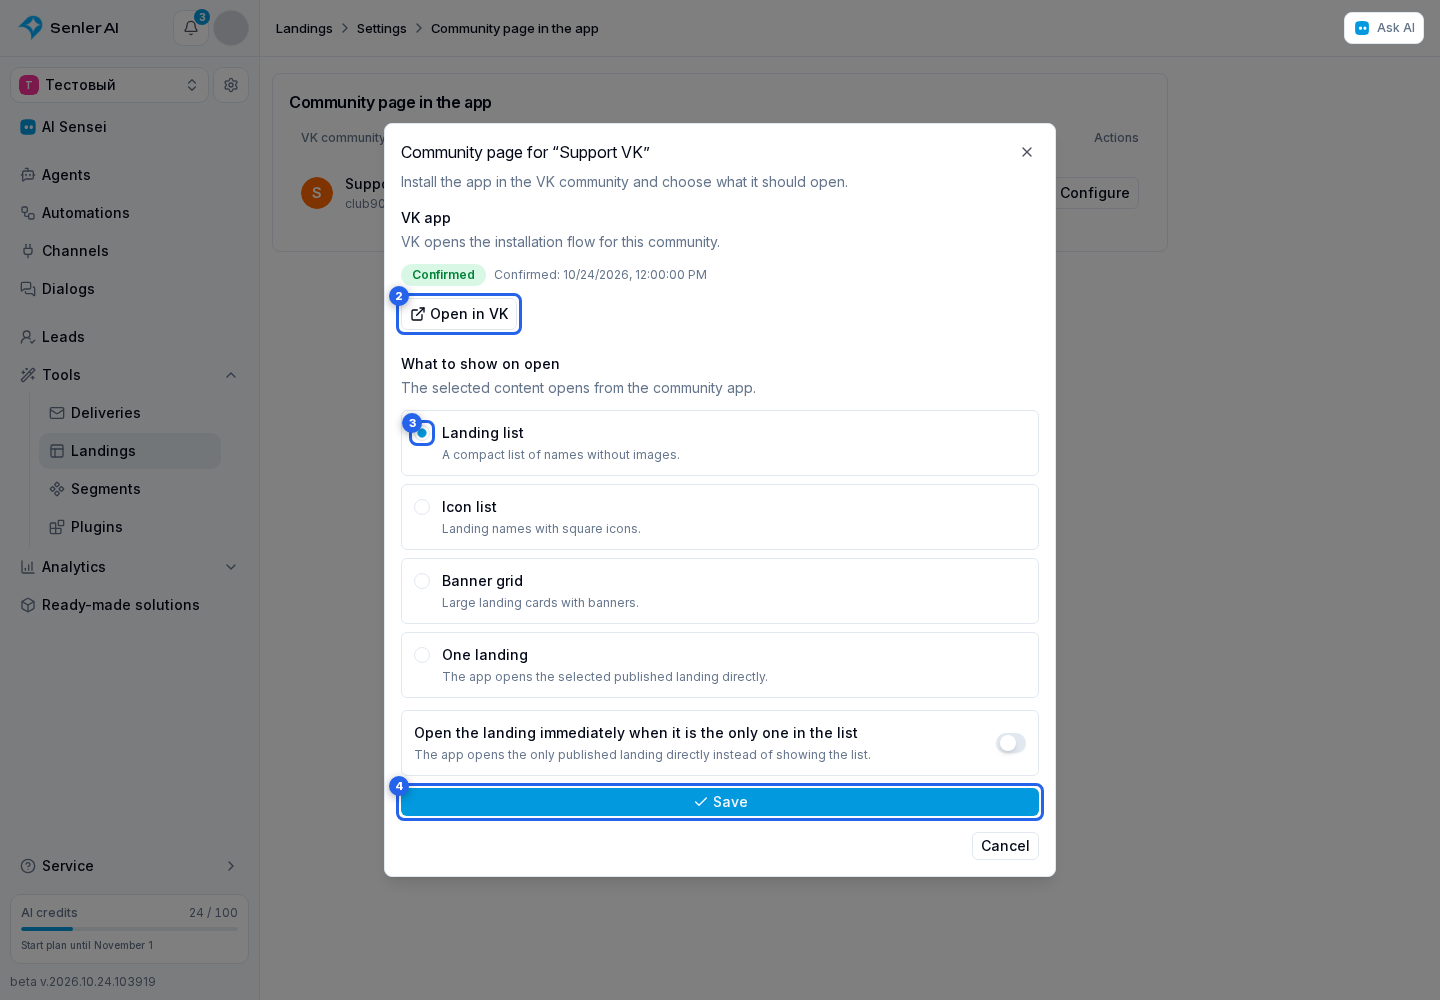1440x1000 pixels.
Task: Expand the Service menu arrow
Action: (231, 866)
